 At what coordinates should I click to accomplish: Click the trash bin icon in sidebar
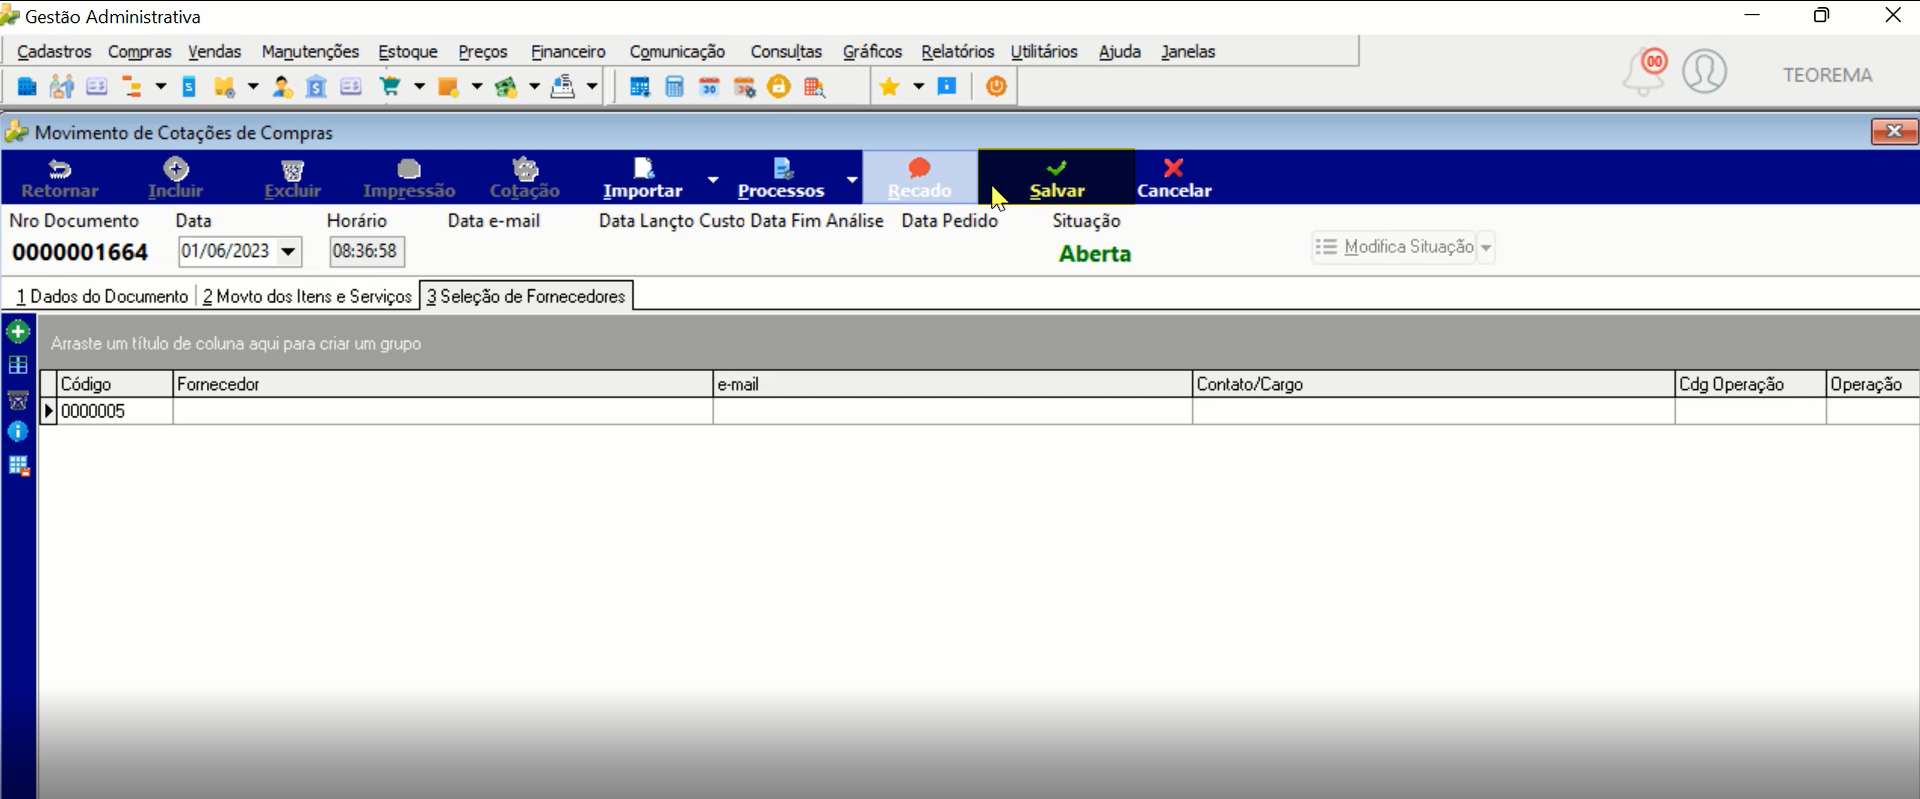pos(18,399)
